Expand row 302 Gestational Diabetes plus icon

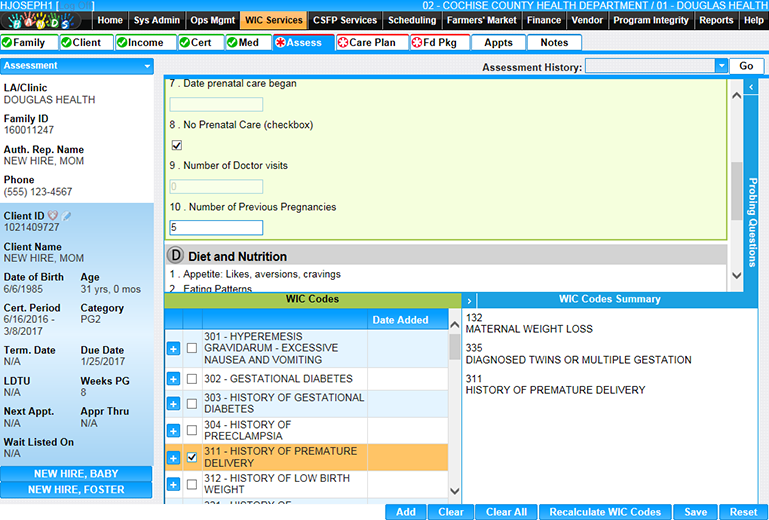pos(173,380)
